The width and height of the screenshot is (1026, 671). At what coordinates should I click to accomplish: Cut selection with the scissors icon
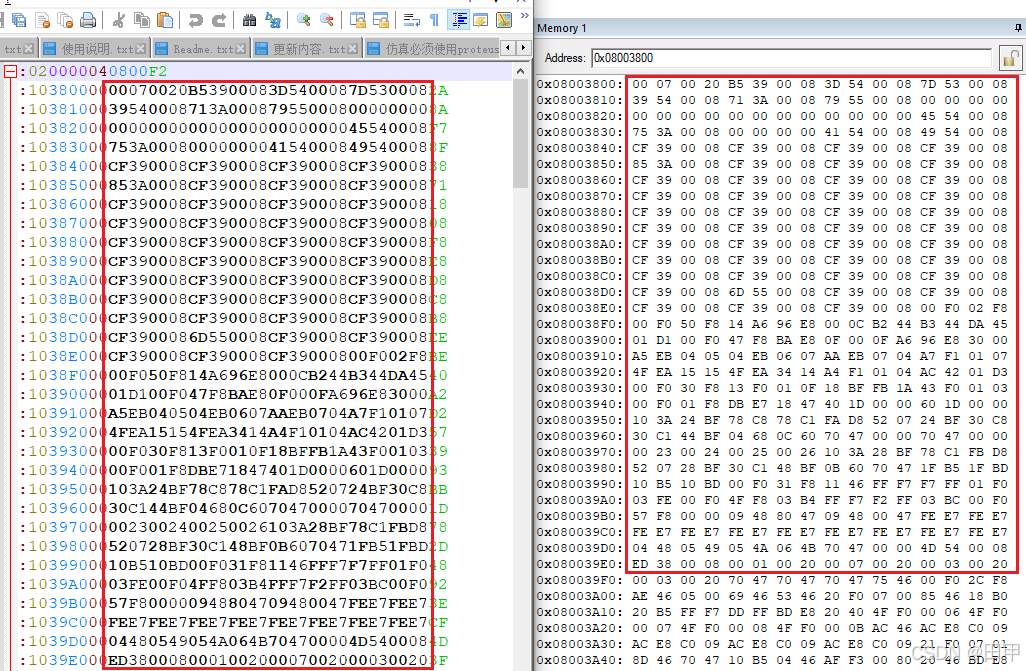[x=118, y=20]
